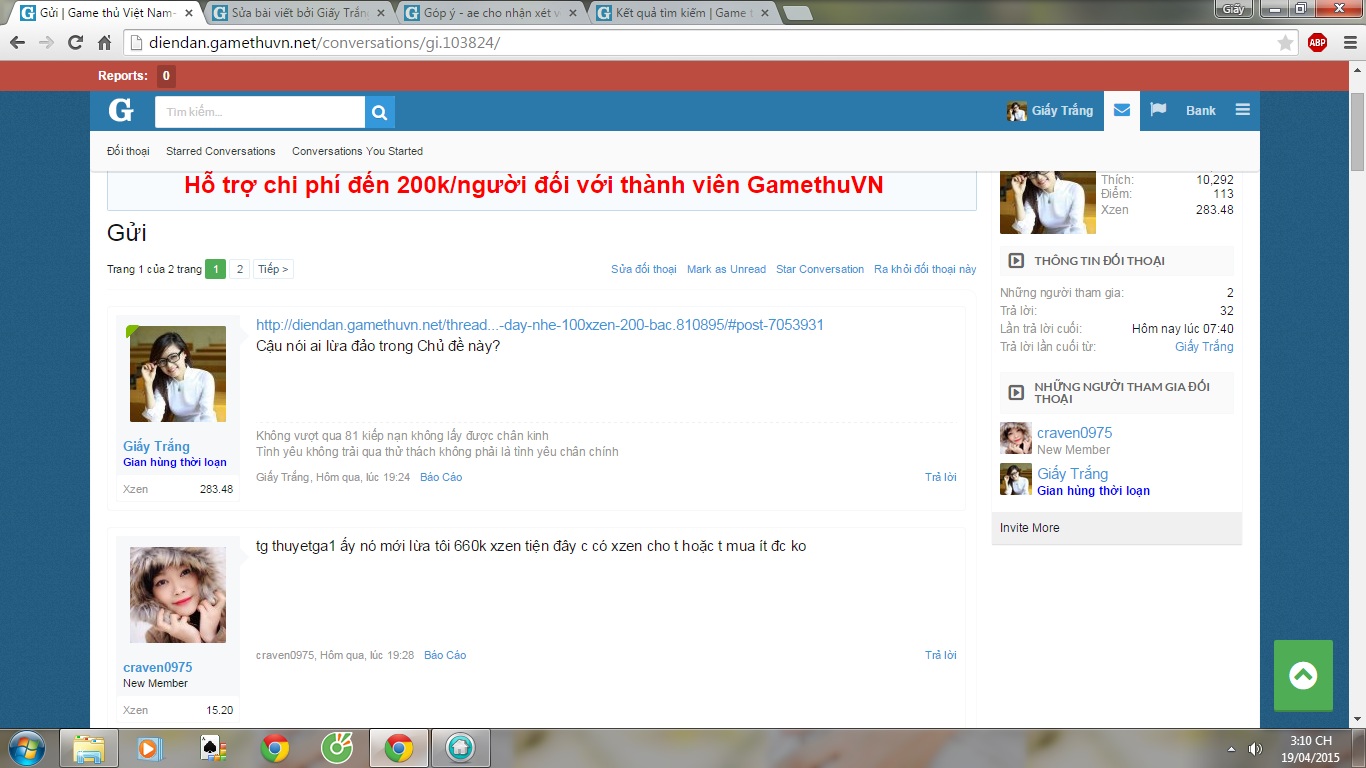The height and width of the screenshot is (768, 1366).
Task: Collapse the Thông tin đối thoại panel
Action: 1016,261
